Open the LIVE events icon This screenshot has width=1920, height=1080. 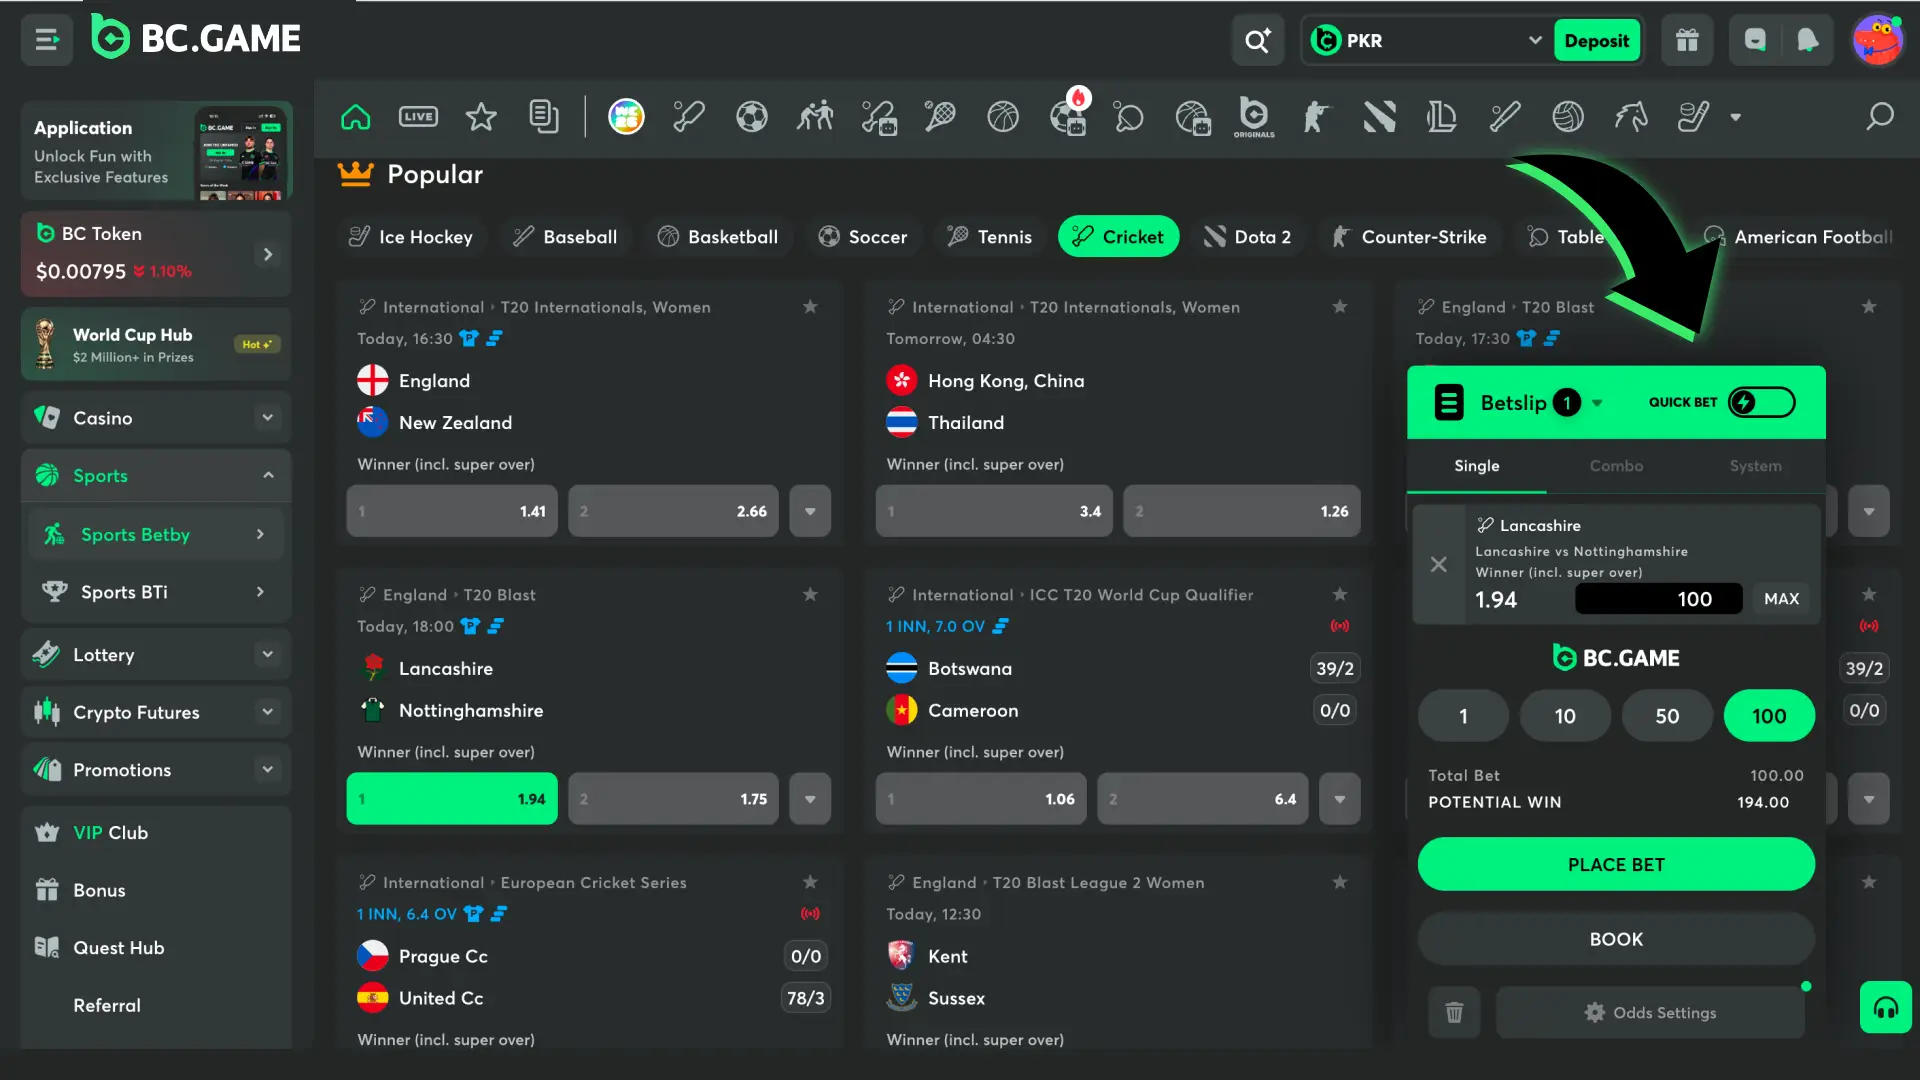pos(418,117)
